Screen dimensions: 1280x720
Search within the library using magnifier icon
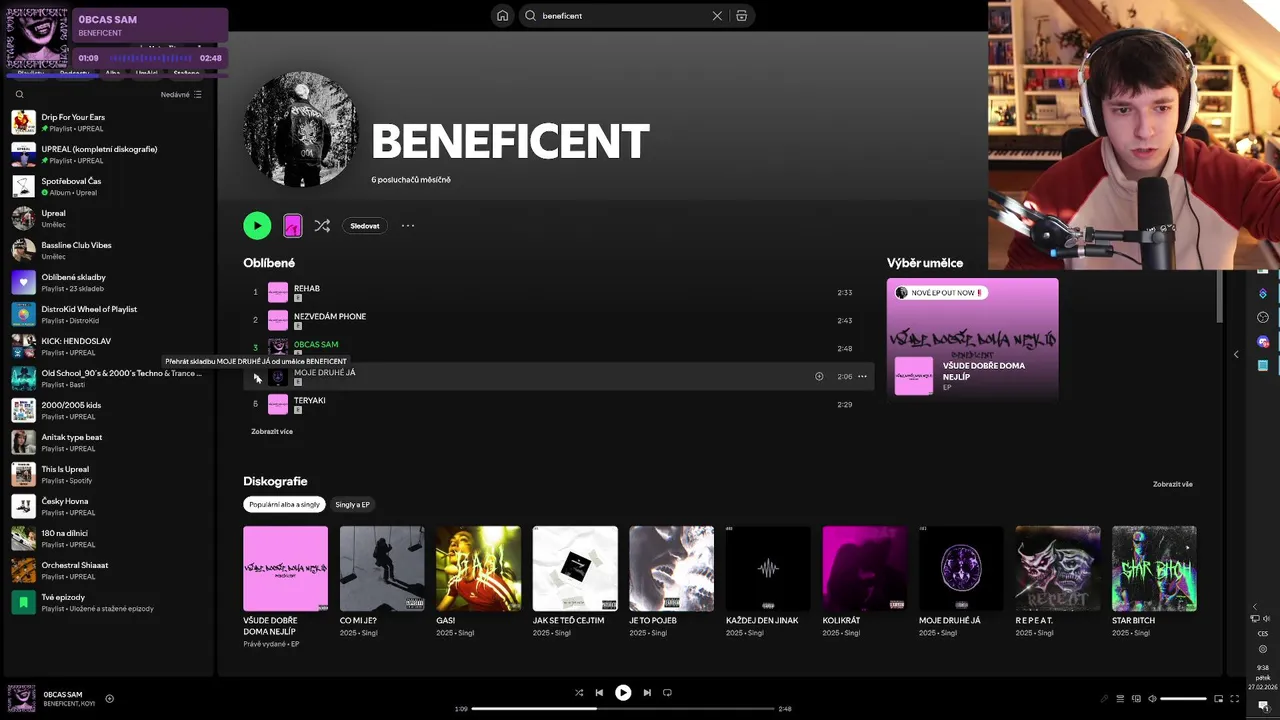tap(19, 95)
